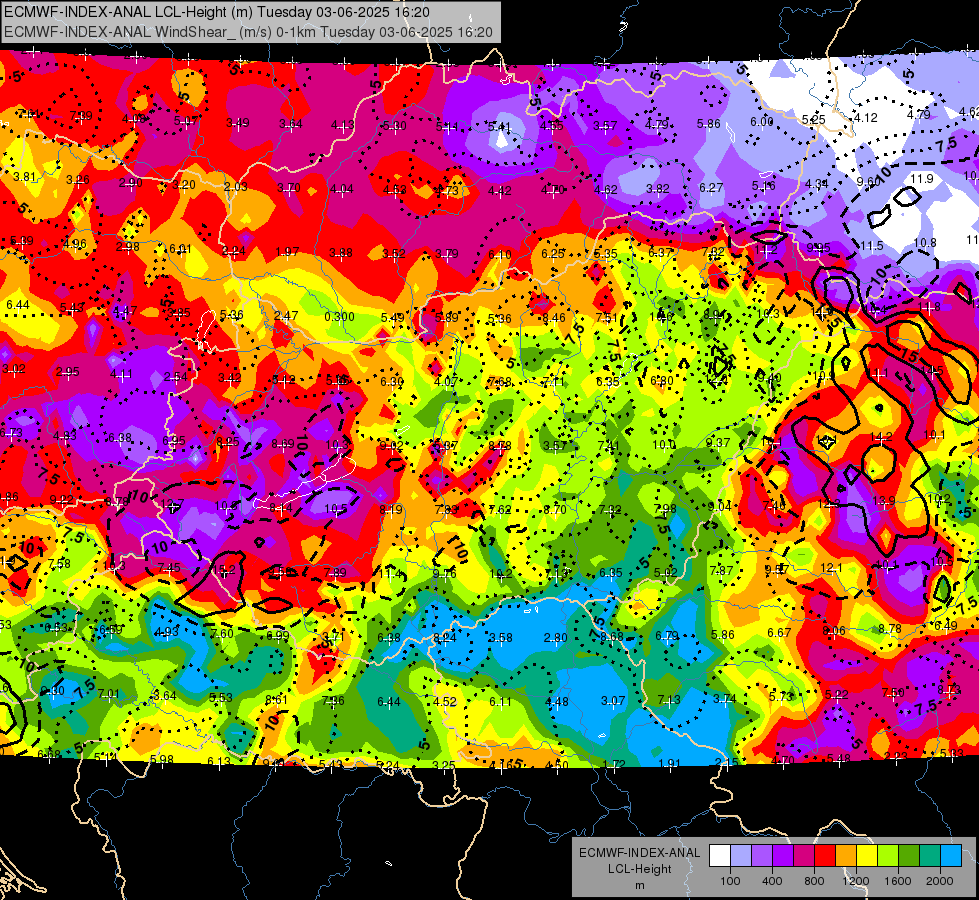
Task: Click the legend label 1200
Action: coord(856,881)
